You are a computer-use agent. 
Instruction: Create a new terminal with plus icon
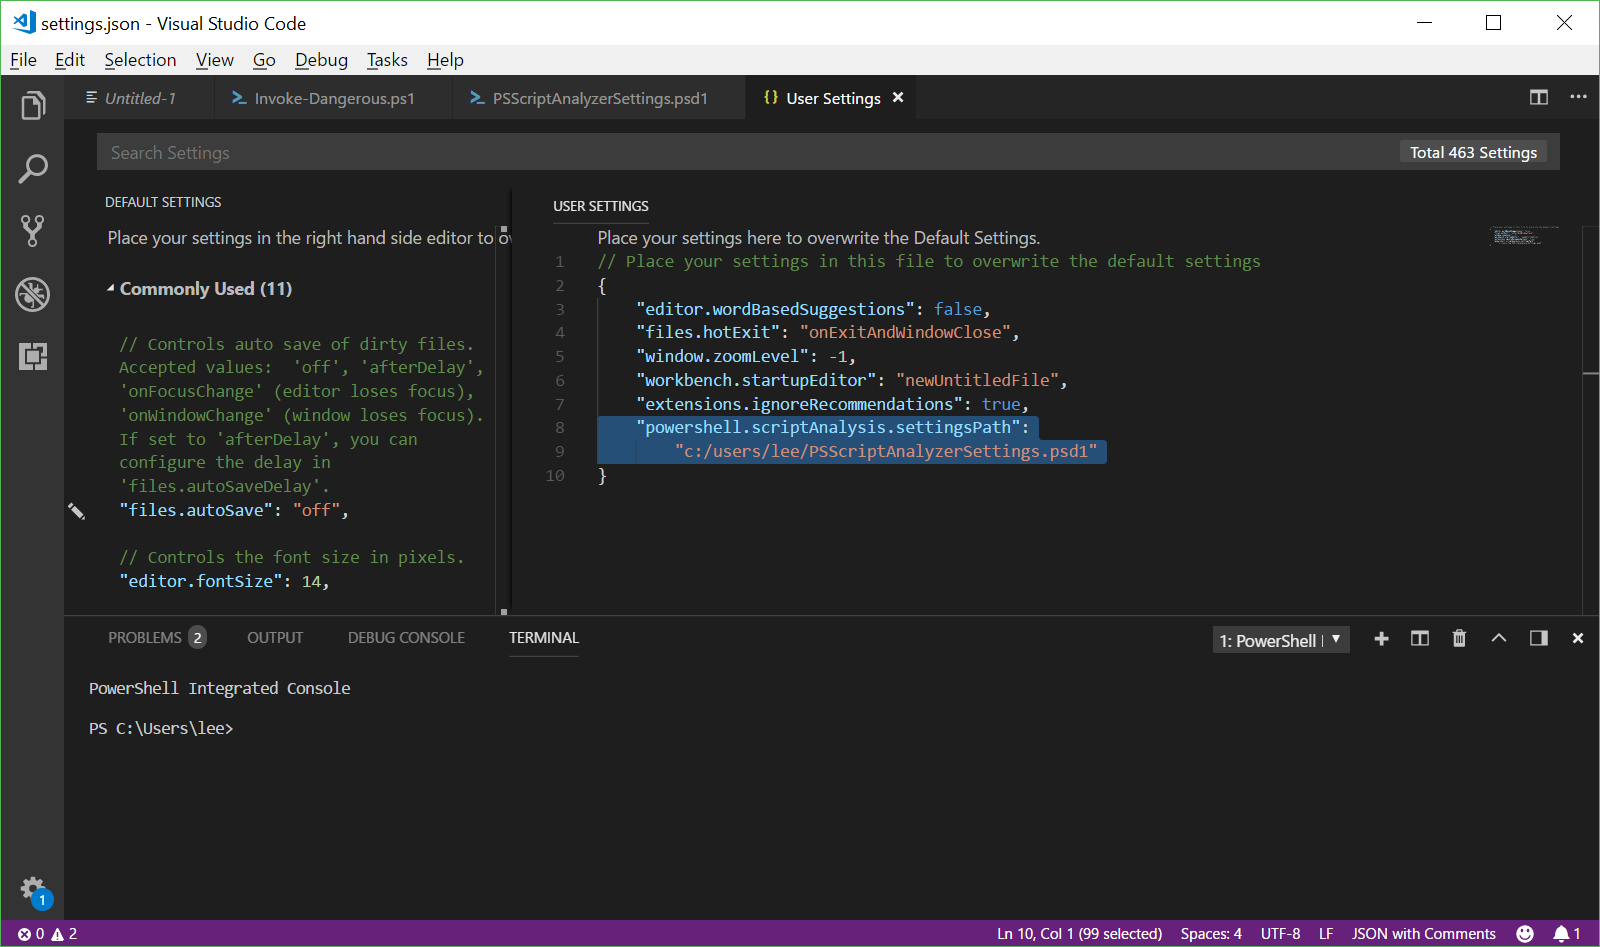[x=1381, y=638]
